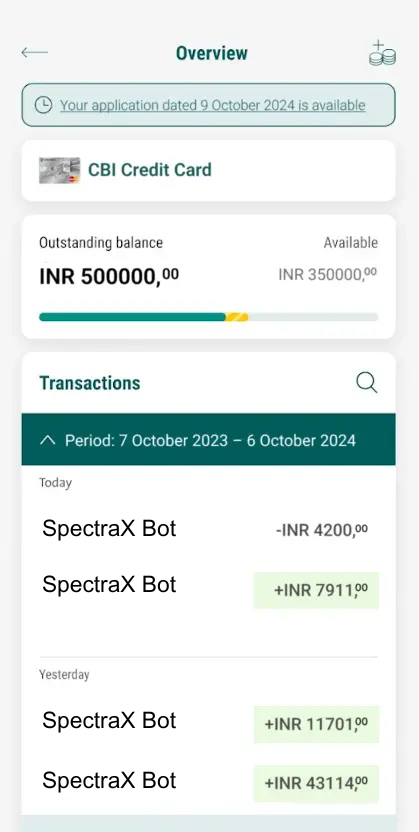
Task: Open the add coins icon
Action: coord(382,53)
